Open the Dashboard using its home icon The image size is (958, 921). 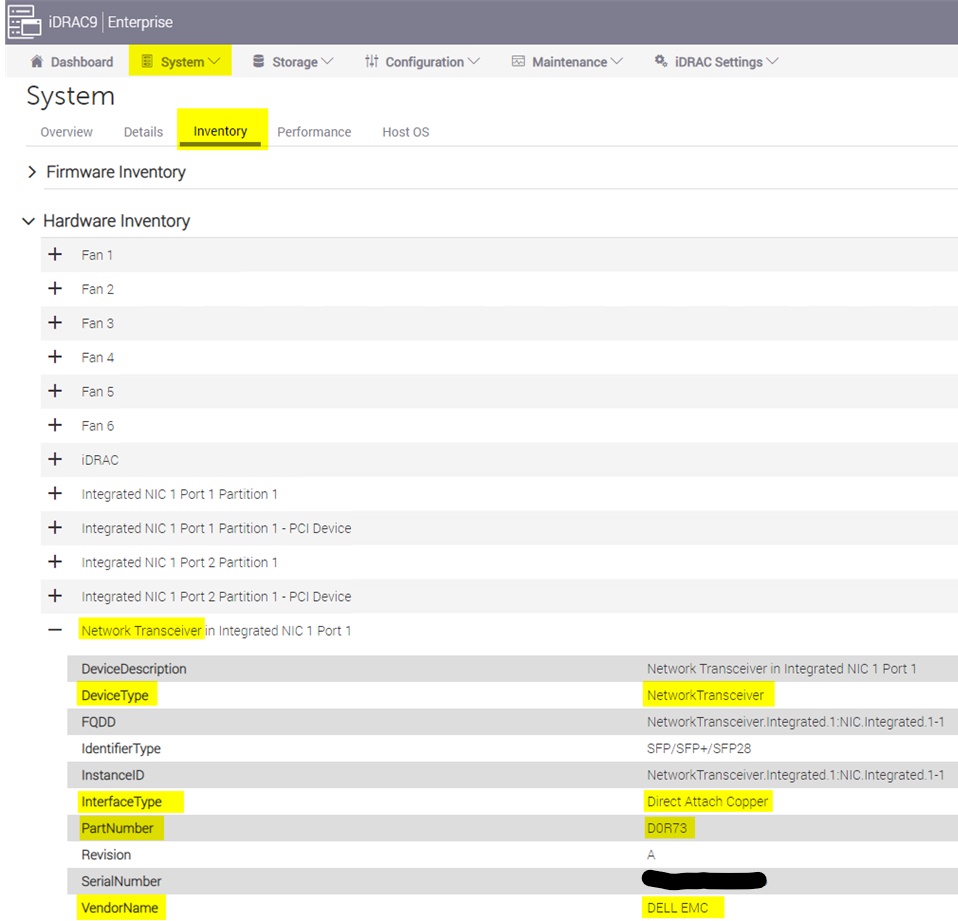click(38, 61)
